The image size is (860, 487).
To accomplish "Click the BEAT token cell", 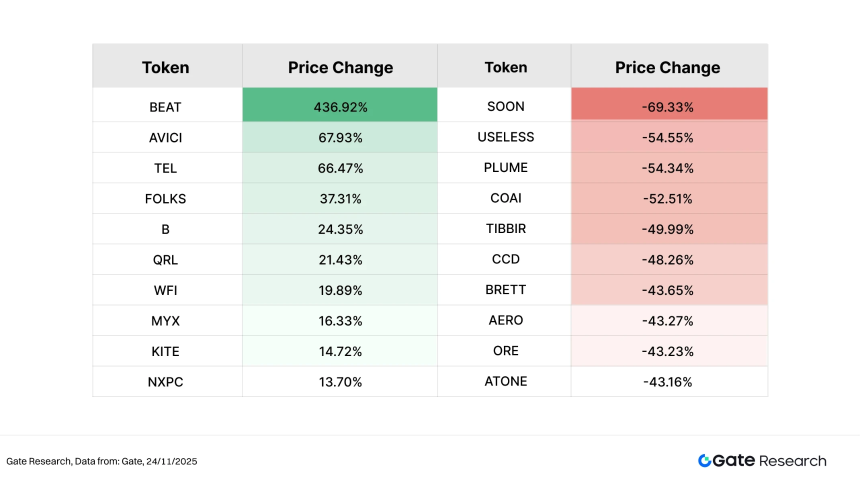I will [x=166, y=106].
